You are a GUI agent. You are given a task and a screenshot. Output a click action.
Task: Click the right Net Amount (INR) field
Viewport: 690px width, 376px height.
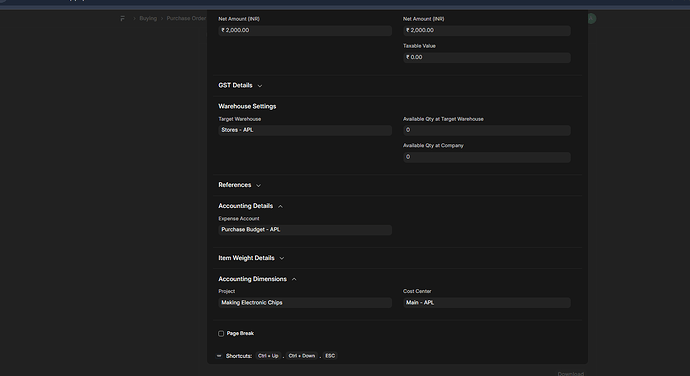487,30
